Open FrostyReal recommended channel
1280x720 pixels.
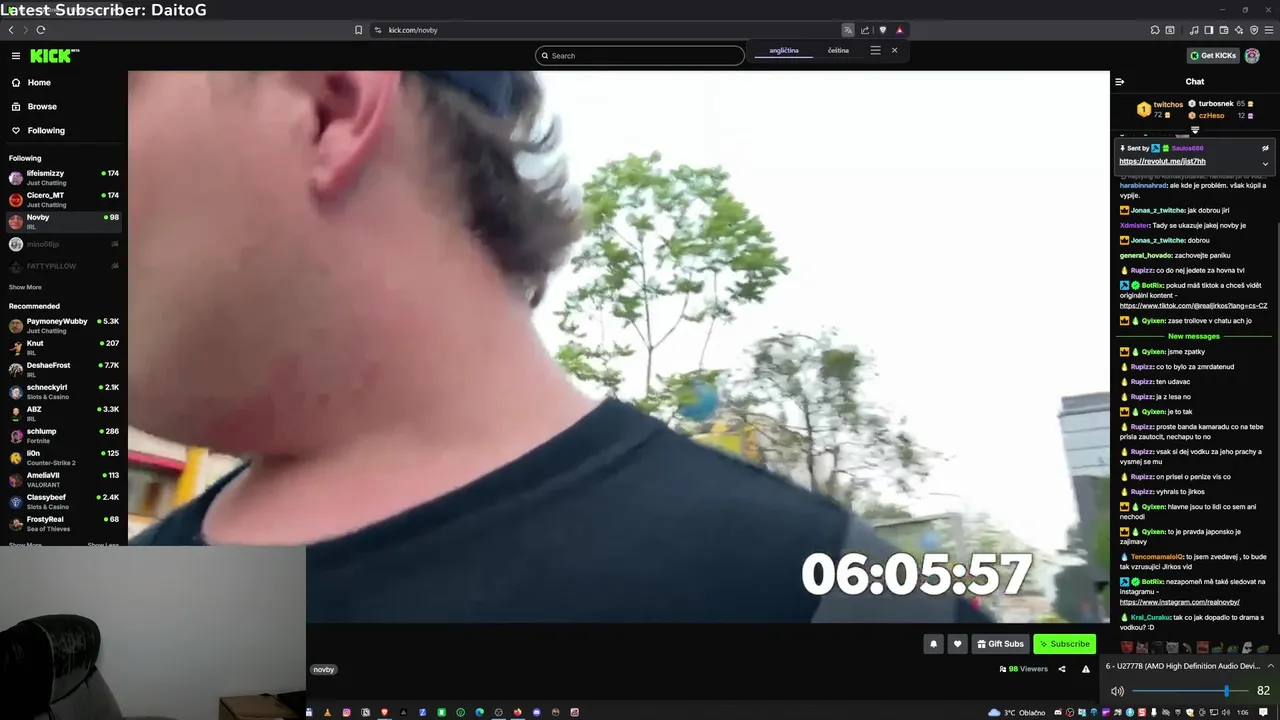point(64,524)
